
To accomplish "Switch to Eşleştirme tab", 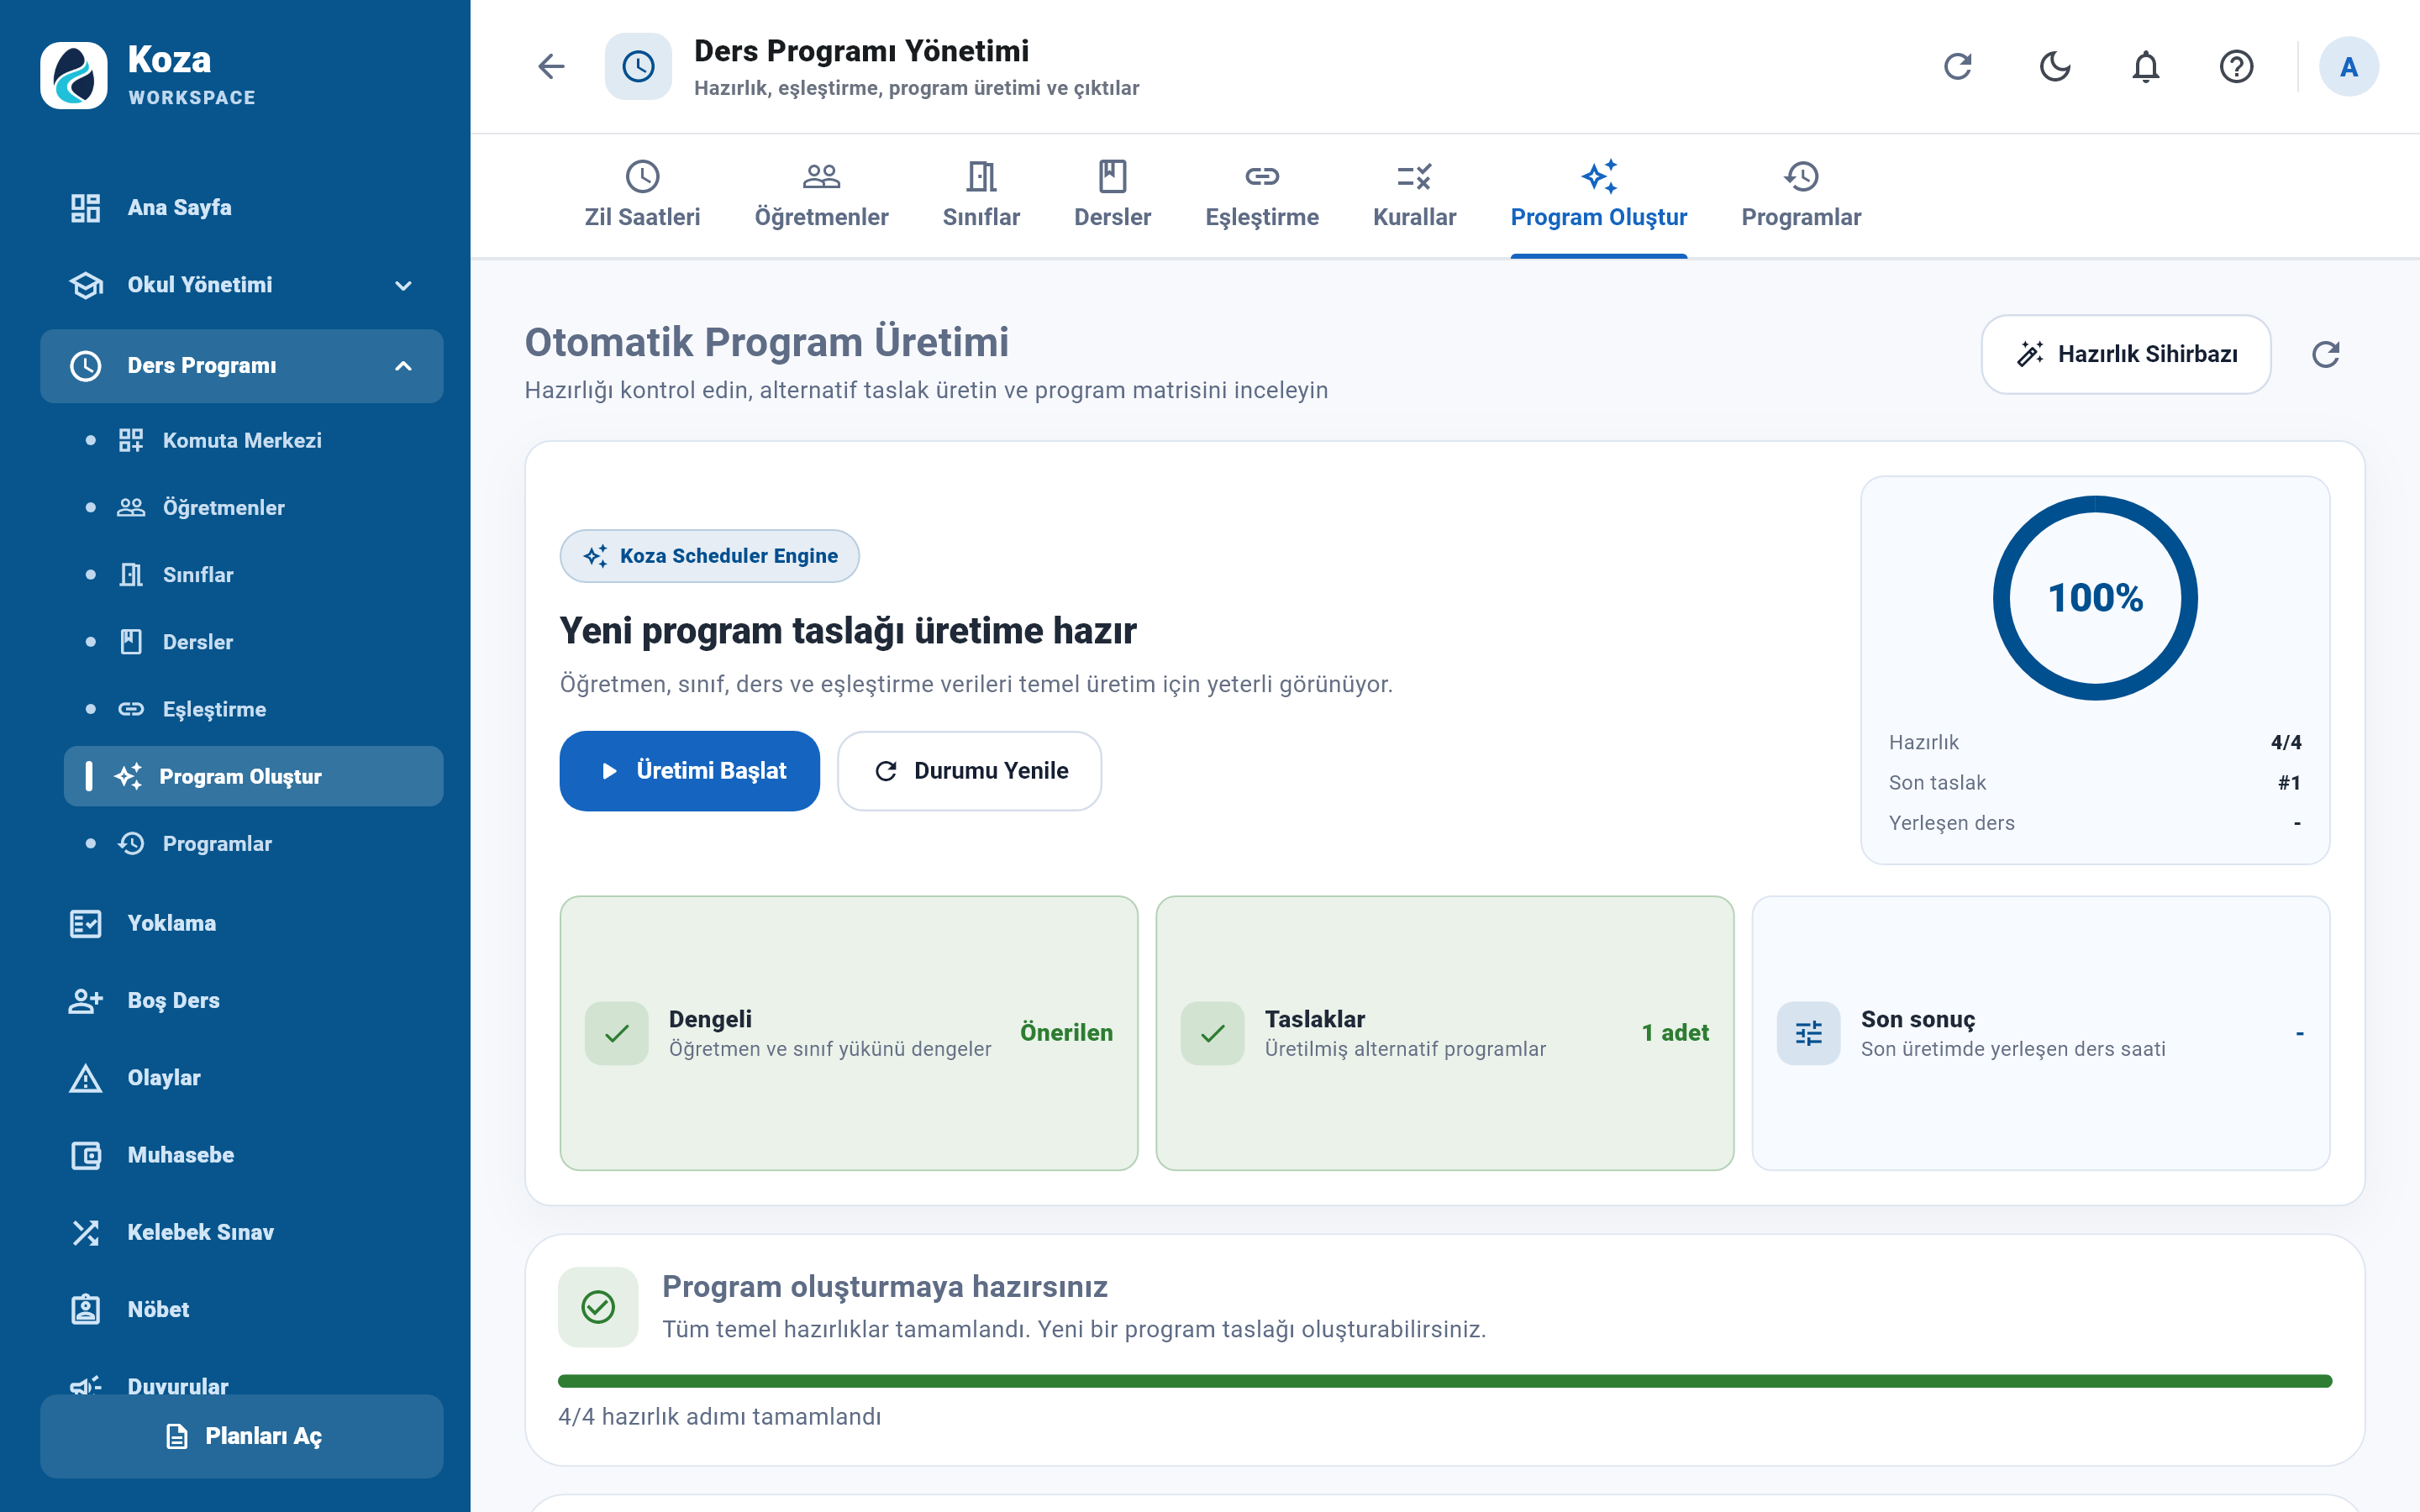I will click(1262, 196).
